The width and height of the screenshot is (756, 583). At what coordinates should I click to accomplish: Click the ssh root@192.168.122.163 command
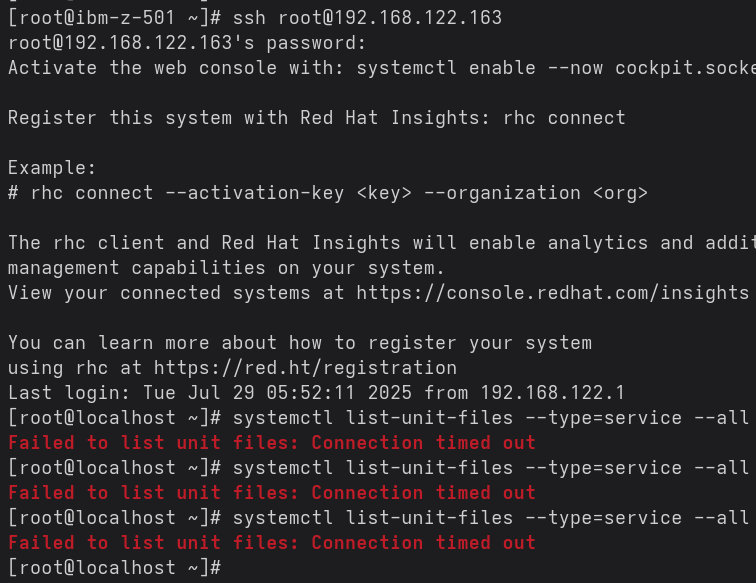367,18
